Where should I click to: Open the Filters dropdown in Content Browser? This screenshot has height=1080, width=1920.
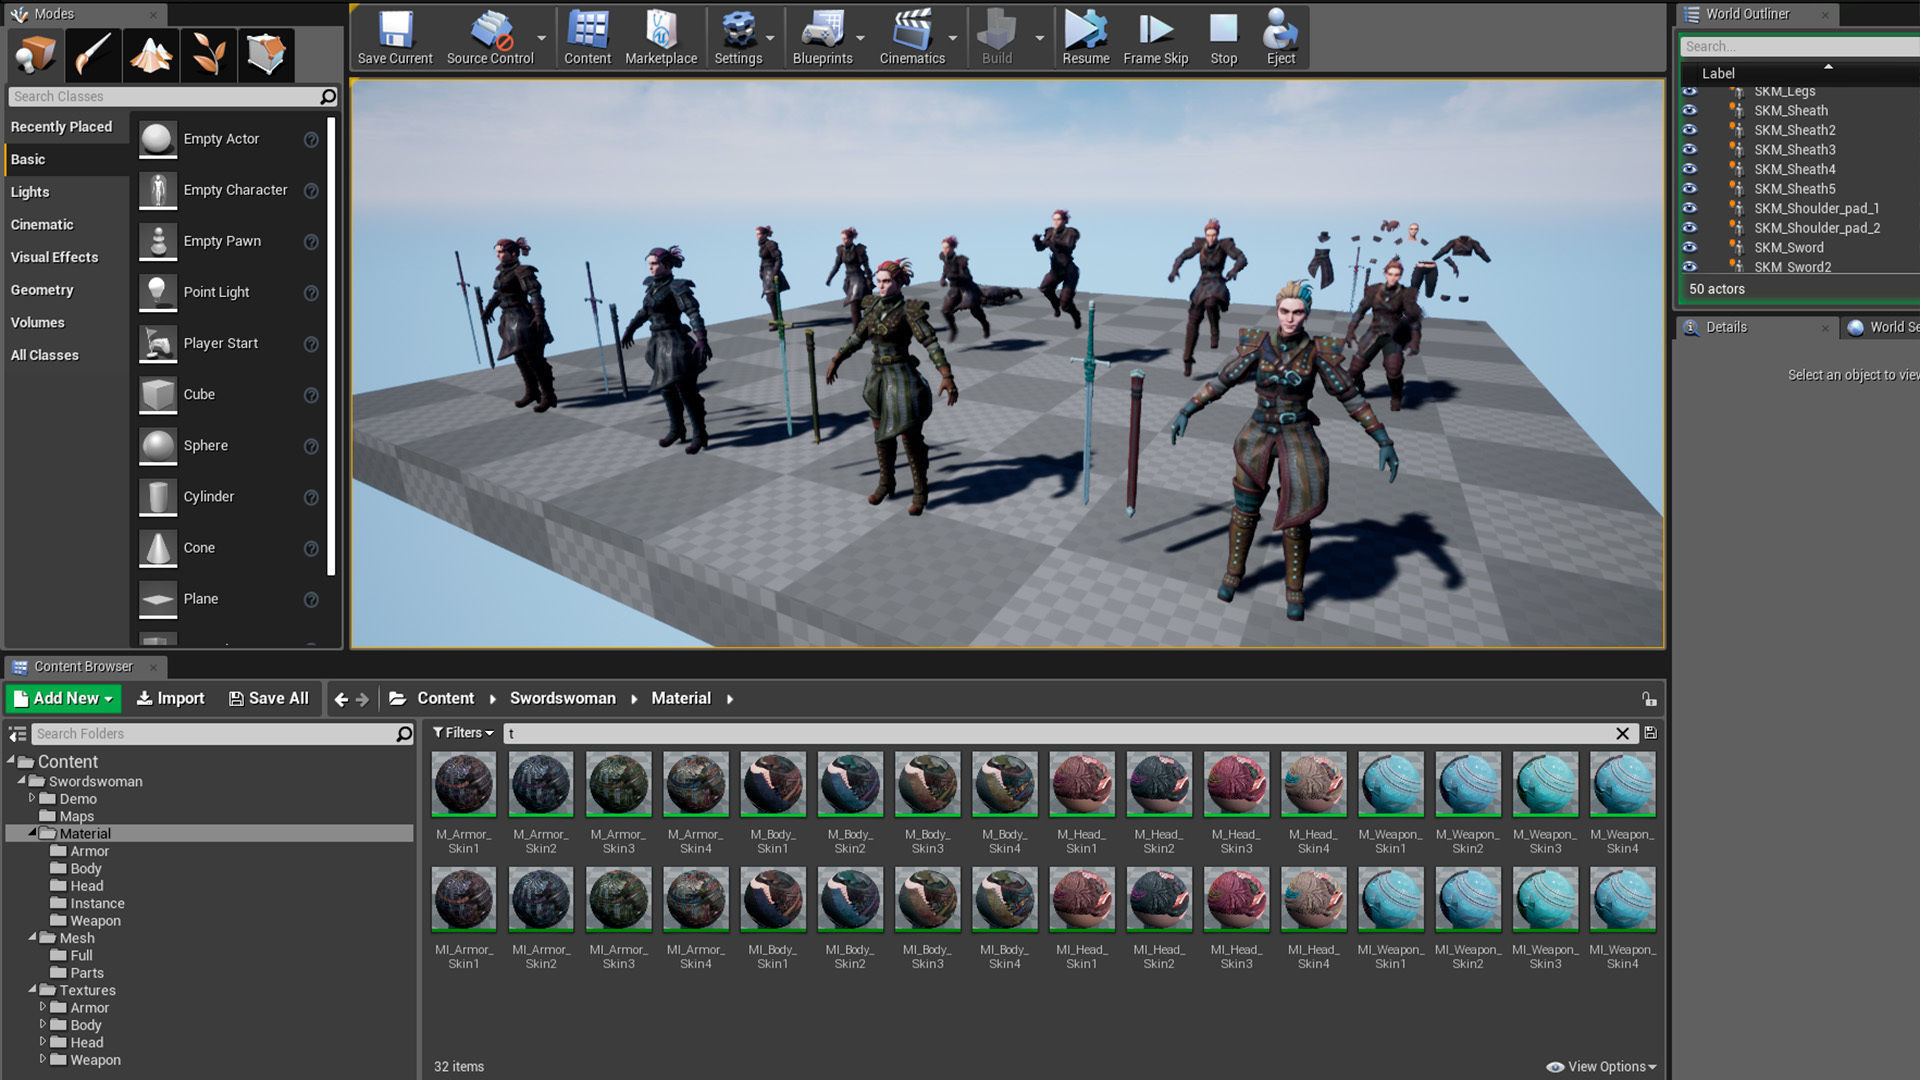click(463, 733)
